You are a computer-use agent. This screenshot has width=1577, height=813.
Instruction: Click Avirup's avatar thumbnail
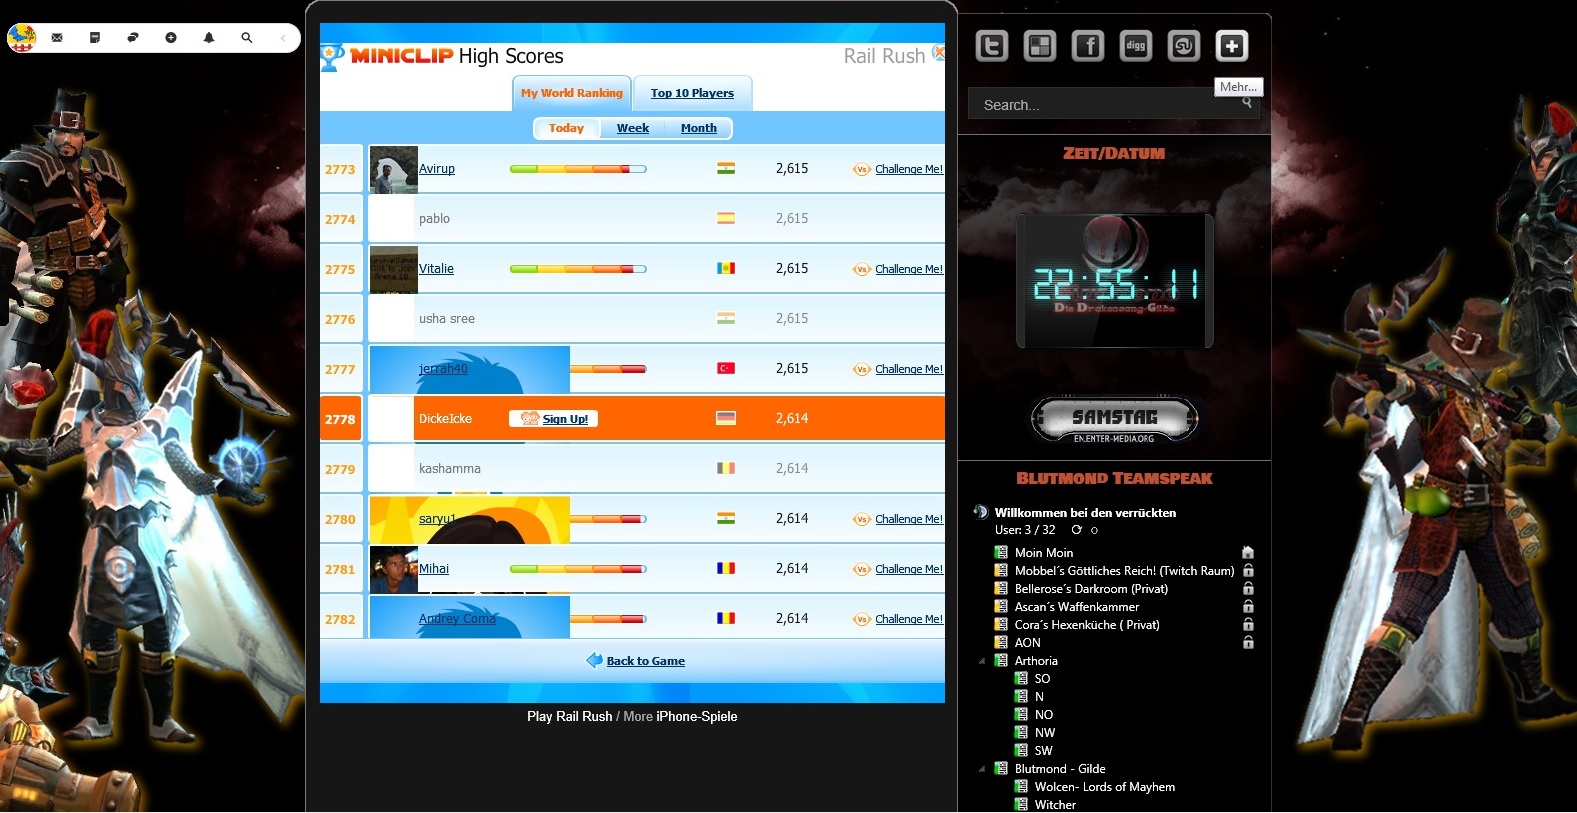[x=394, y=169]
